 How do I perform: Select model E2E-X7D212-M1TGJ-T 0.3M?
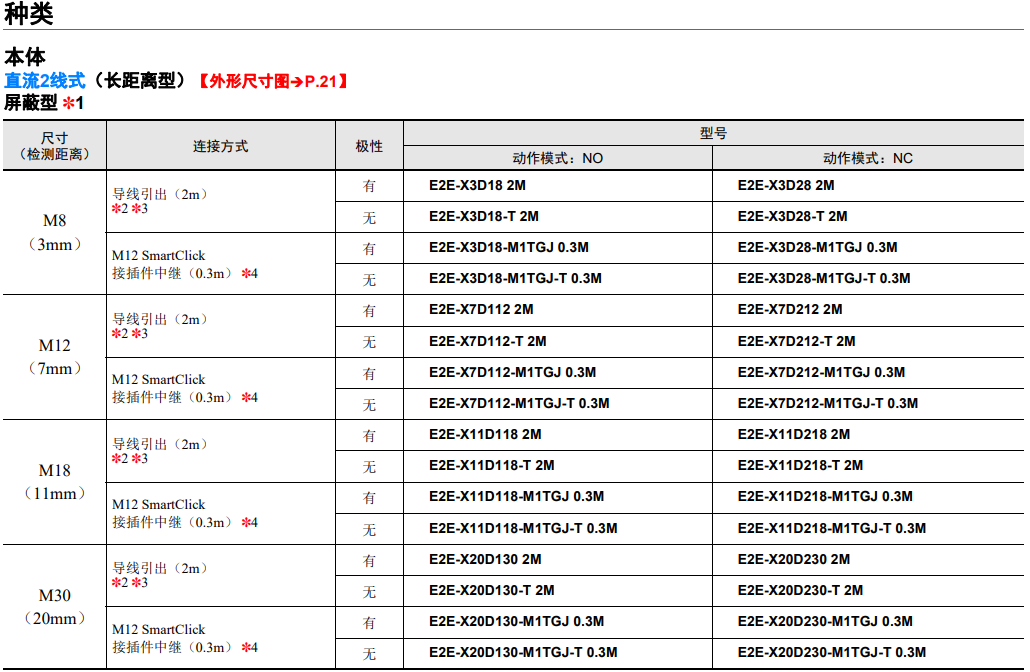tap(828, 403)
